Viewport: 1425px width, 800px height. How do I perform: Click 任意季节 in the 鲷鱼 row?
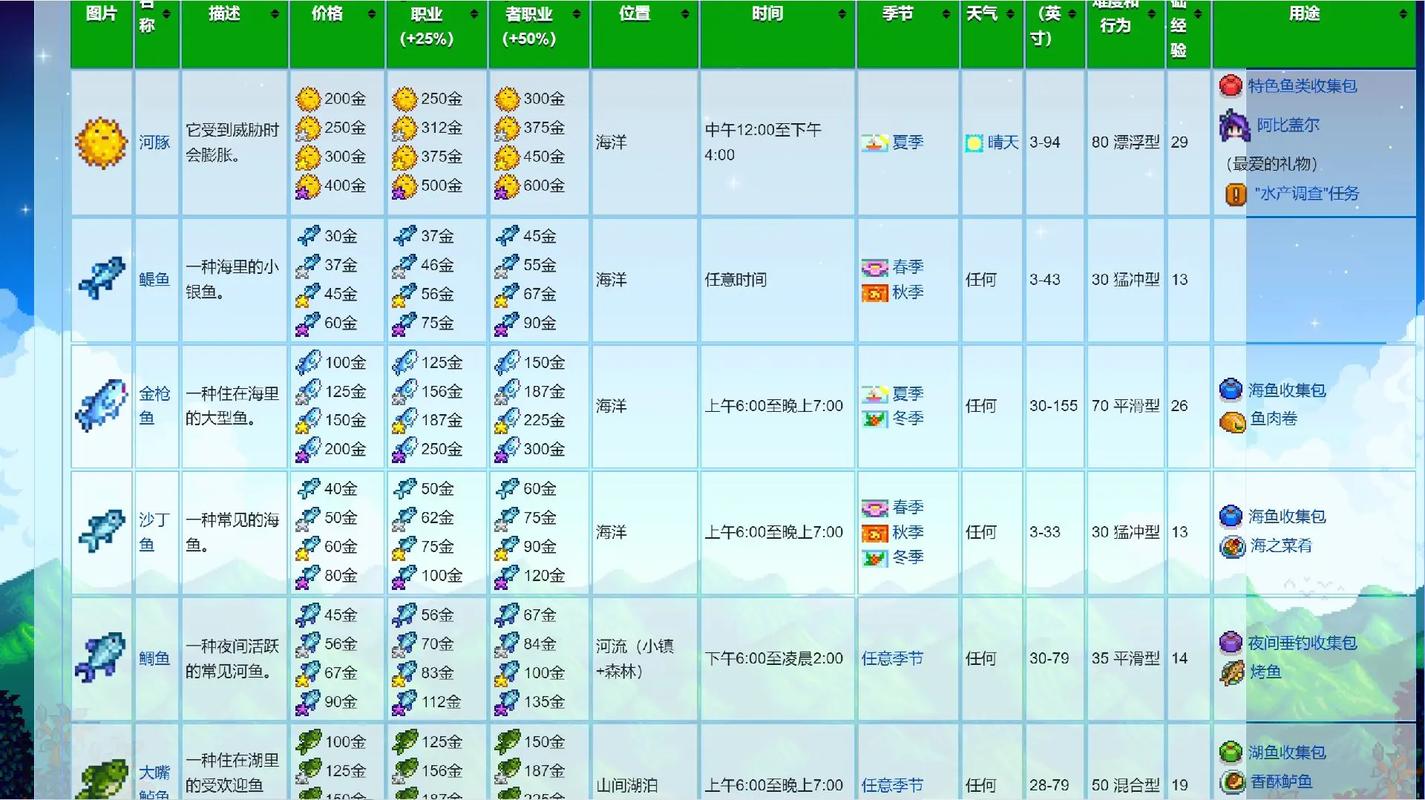tap(893, 659)
